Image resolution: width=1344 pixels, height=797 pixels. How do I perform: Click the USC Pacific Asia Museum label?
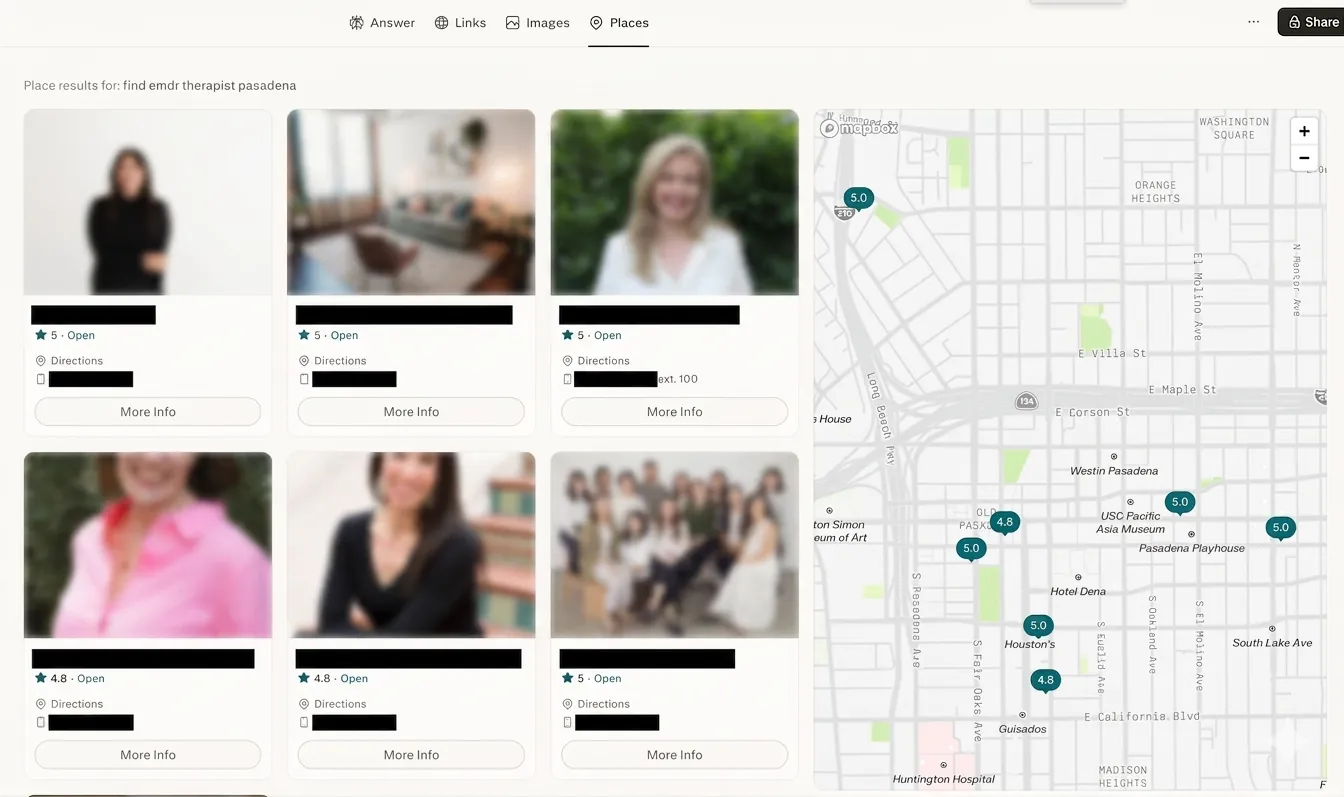(1130, 522)
